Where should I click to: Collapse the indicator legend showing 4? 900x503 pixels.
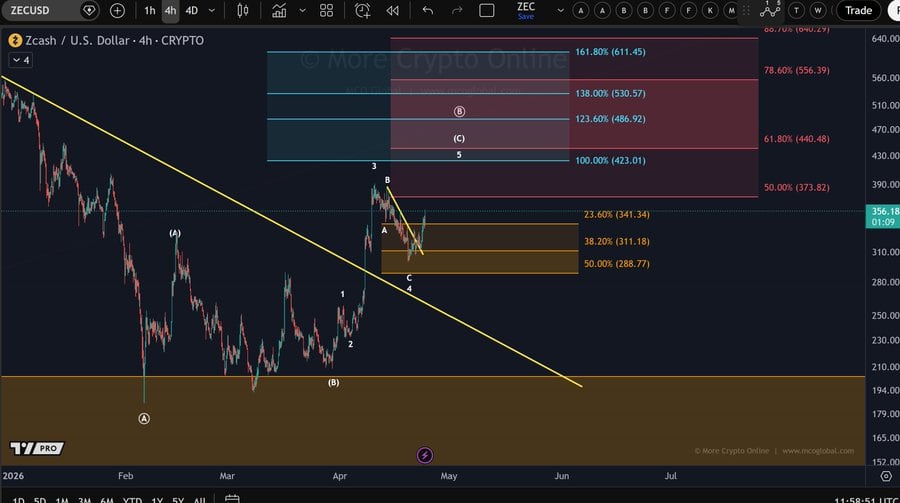coord(21,60)
